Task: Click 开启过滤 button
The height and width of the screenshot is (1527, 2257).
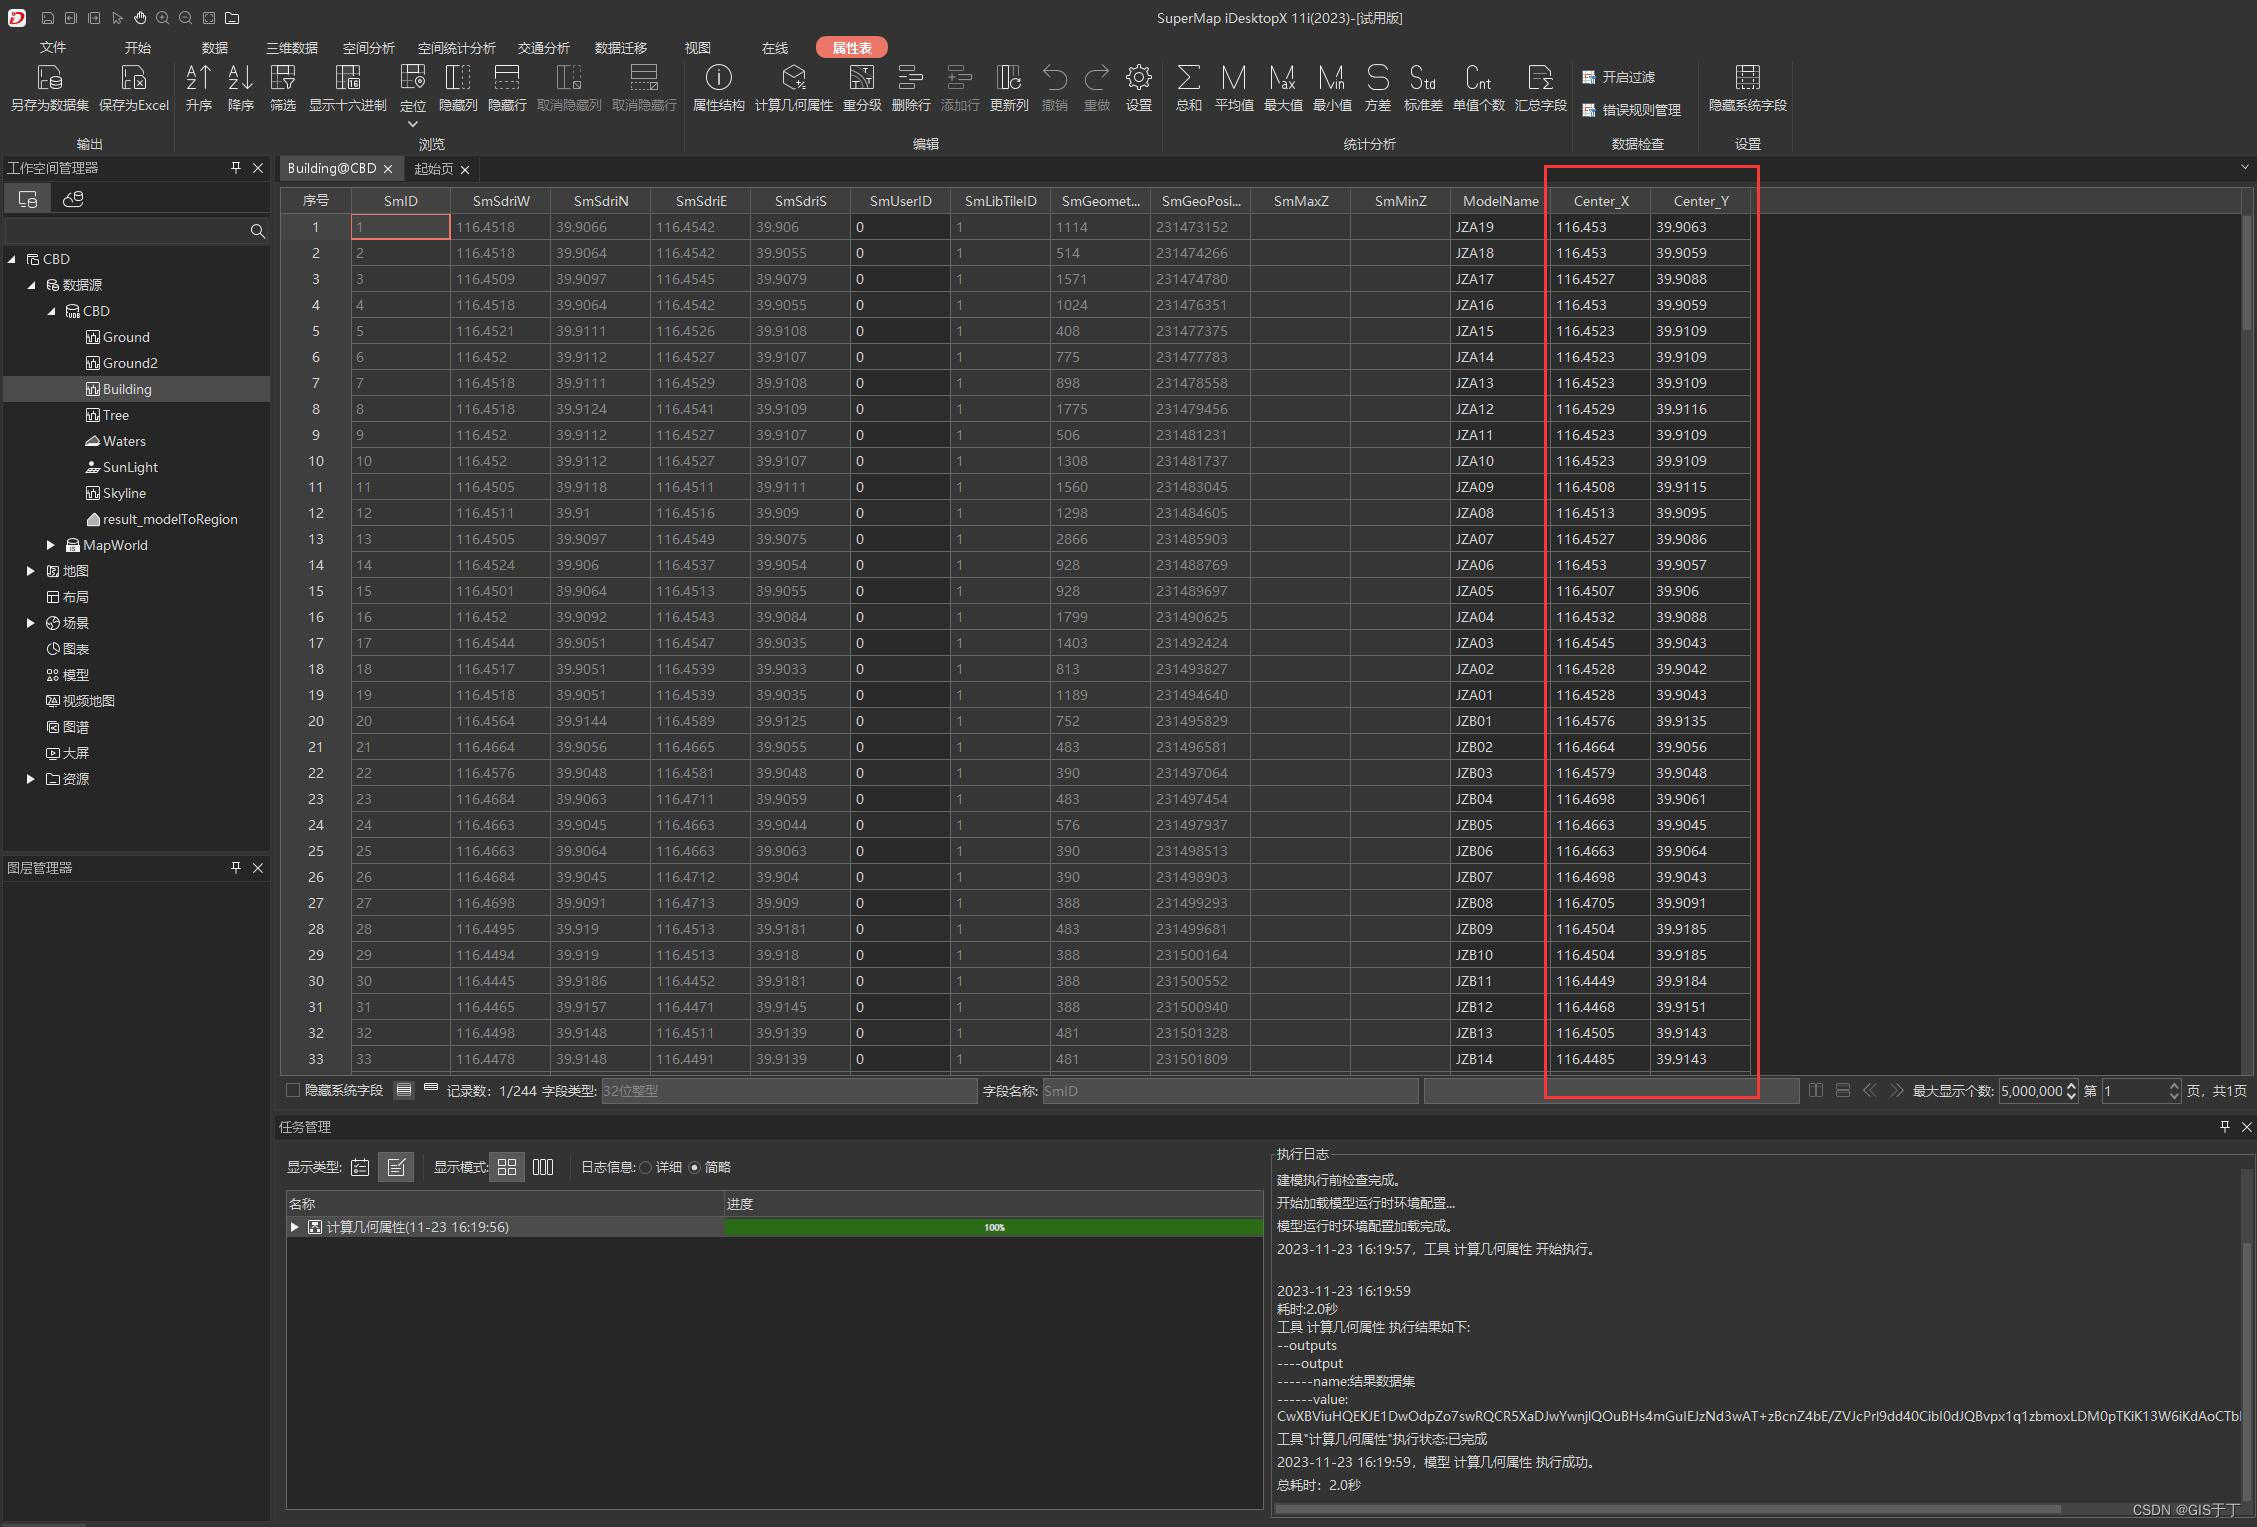Action: [x=1619, y=77]
